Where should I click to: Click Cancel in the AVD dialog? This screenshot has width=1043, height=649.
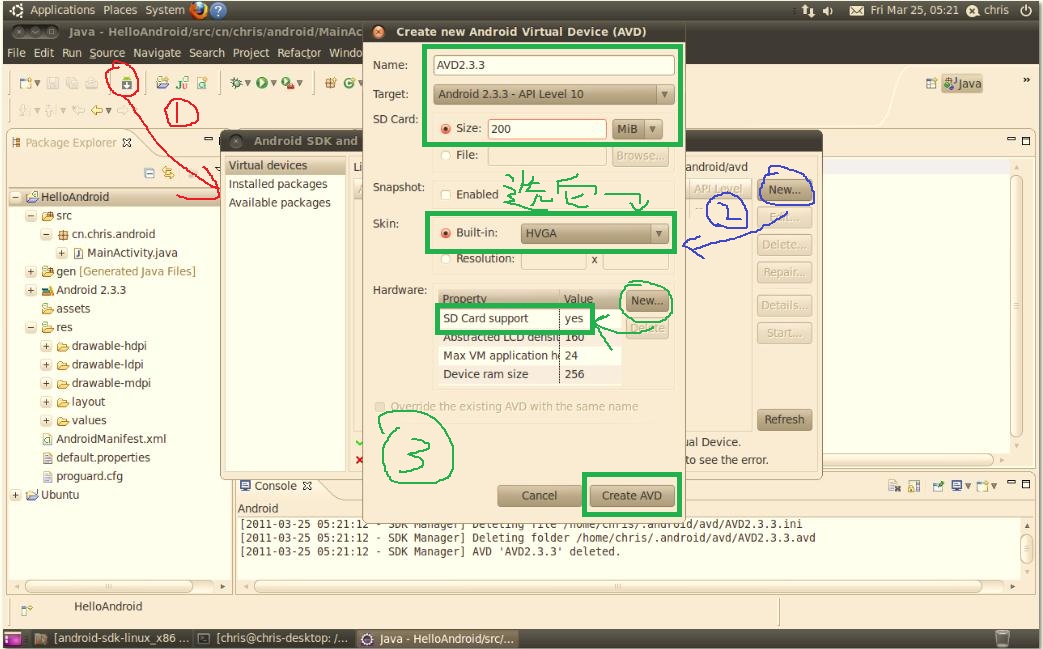tap(539, 496)
